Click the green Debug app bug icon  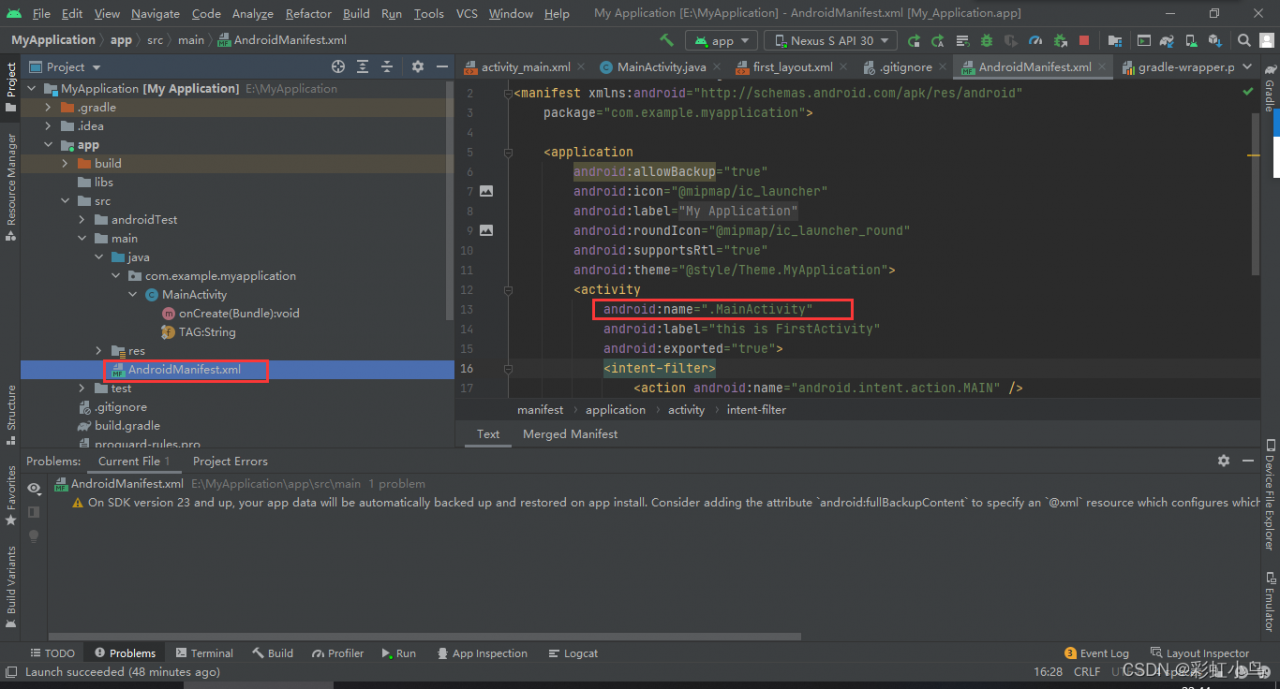(986, 40)
